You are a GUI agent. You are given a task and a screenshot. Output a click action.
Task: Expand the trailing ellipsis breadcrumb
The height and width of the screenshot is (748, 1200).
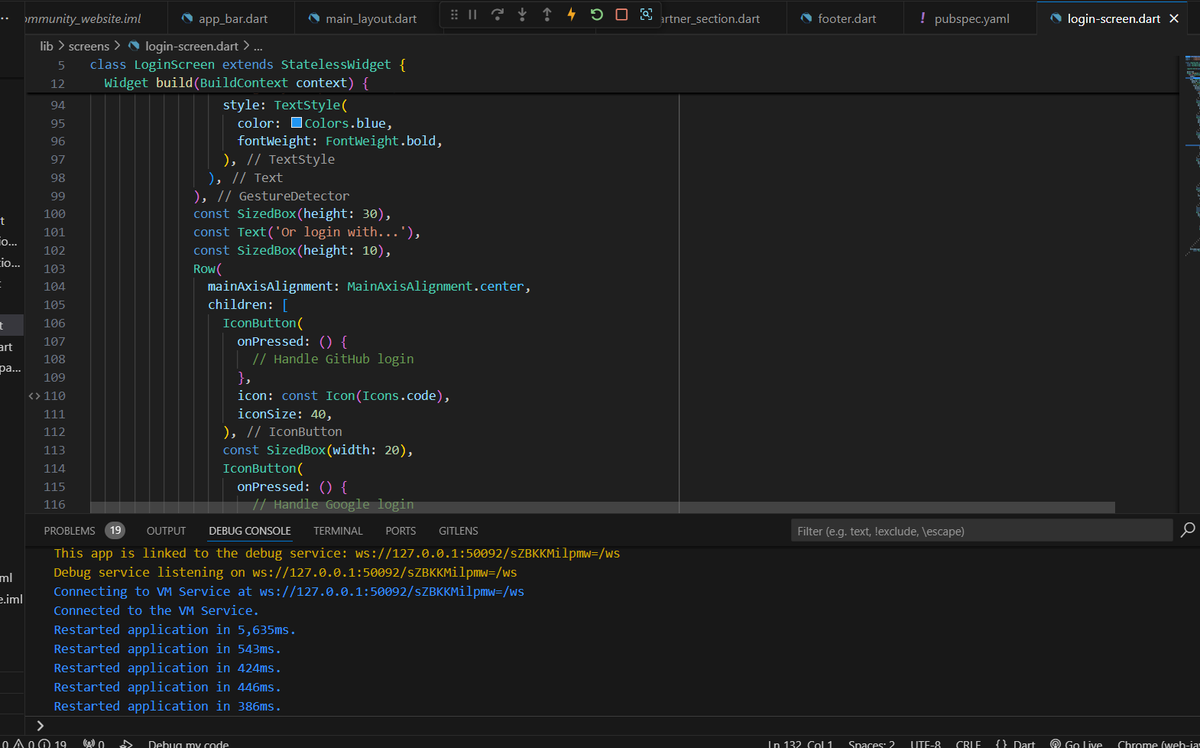(x=259, y=46)
